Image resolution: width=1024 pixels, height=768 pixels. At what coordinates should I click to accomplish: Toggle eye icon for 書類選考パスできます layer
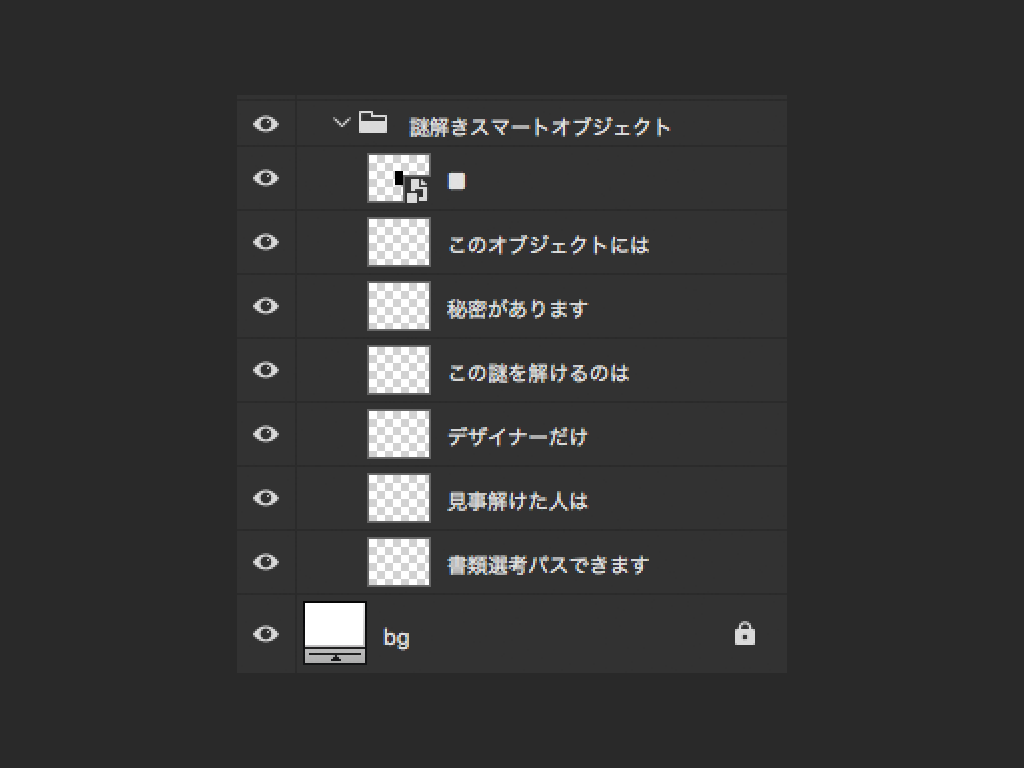(x=266, y=562)
